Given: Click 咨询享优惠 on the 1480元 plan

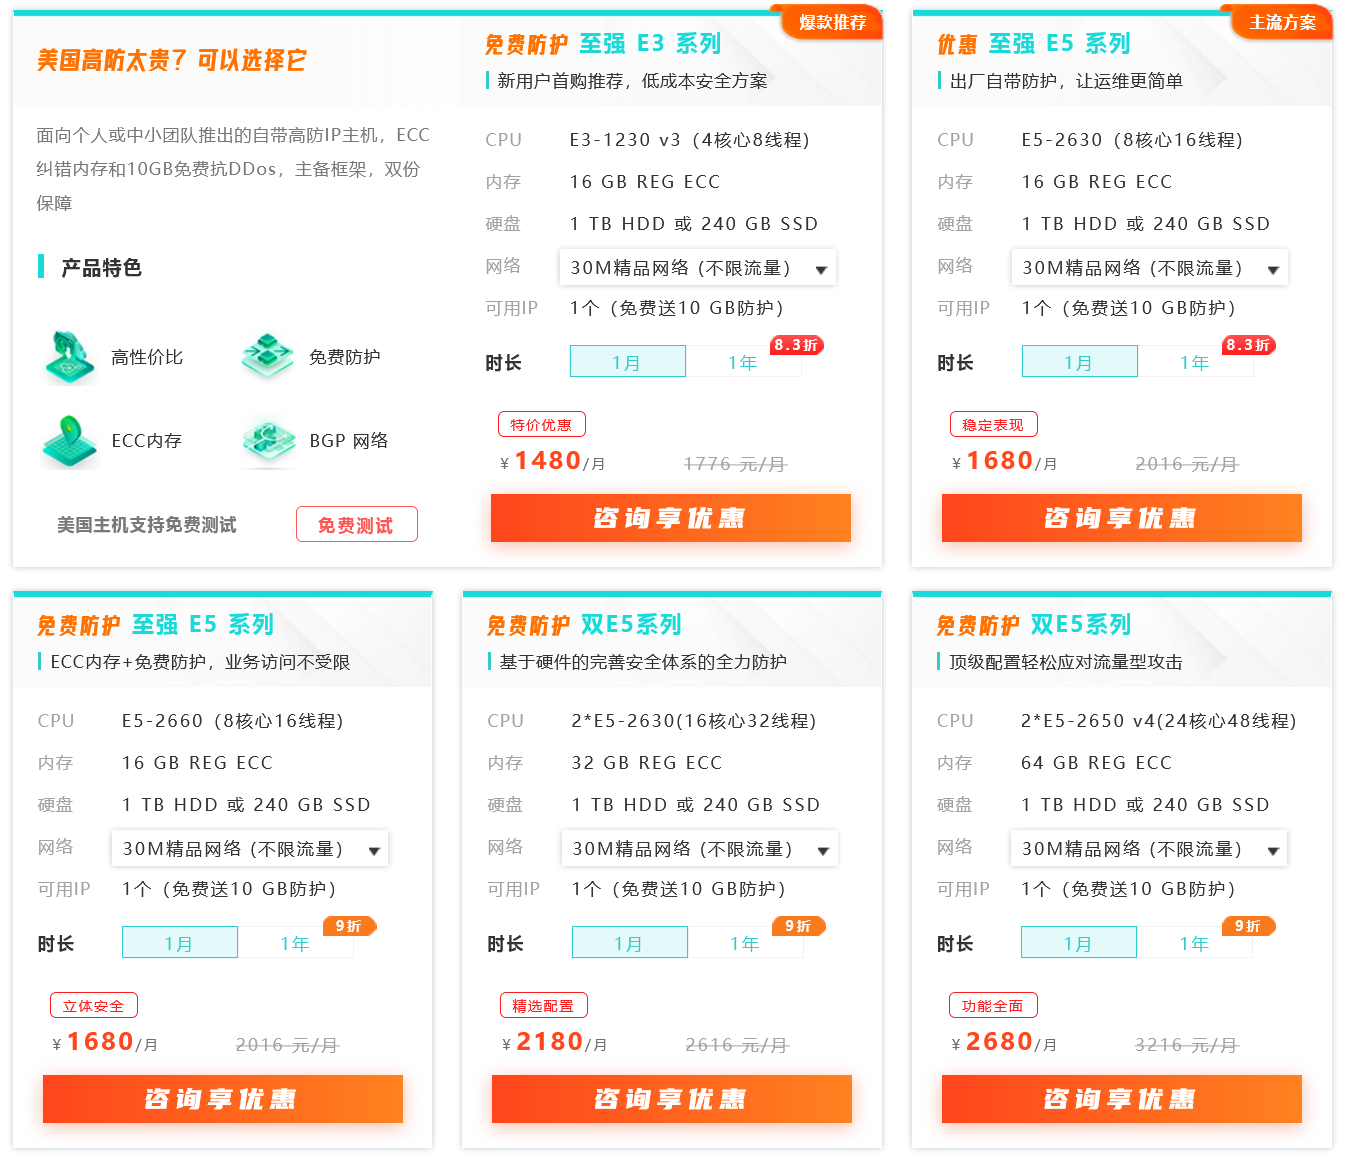Looking at the screenshot, I should point(670,518).
